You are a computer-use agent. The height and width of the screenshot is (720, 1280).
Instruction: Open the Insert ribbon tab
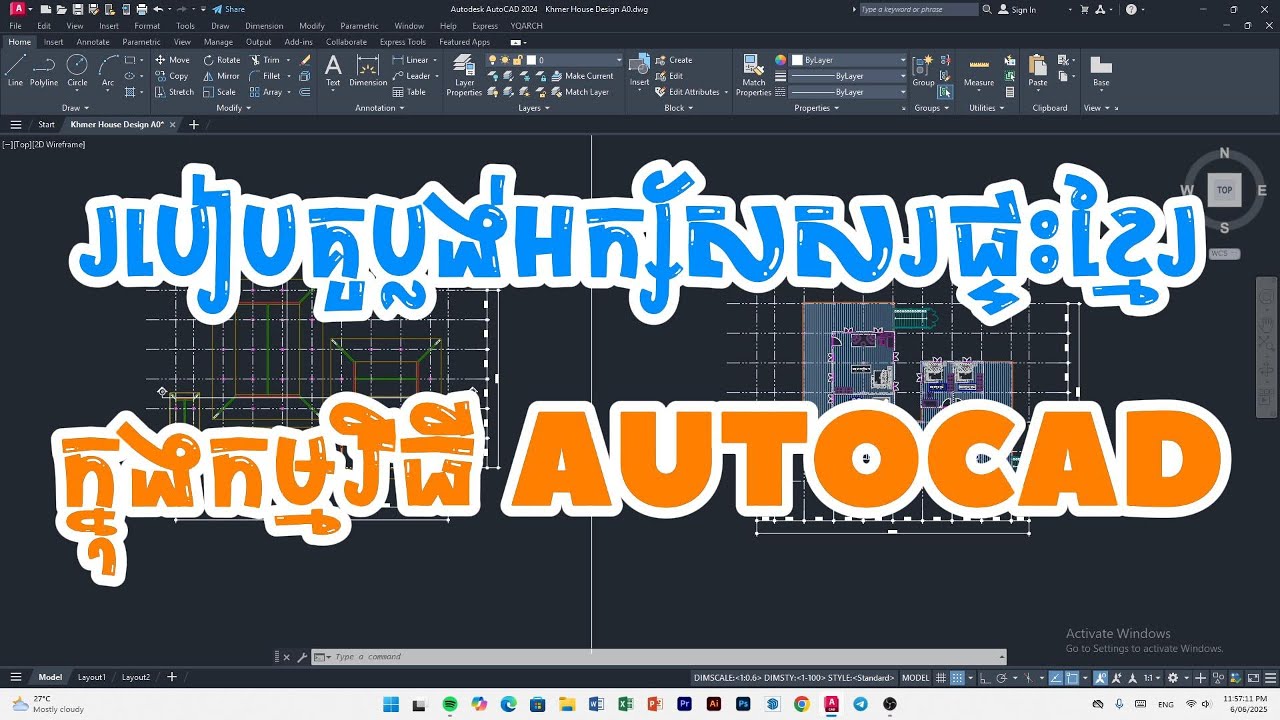pos(53,42)
